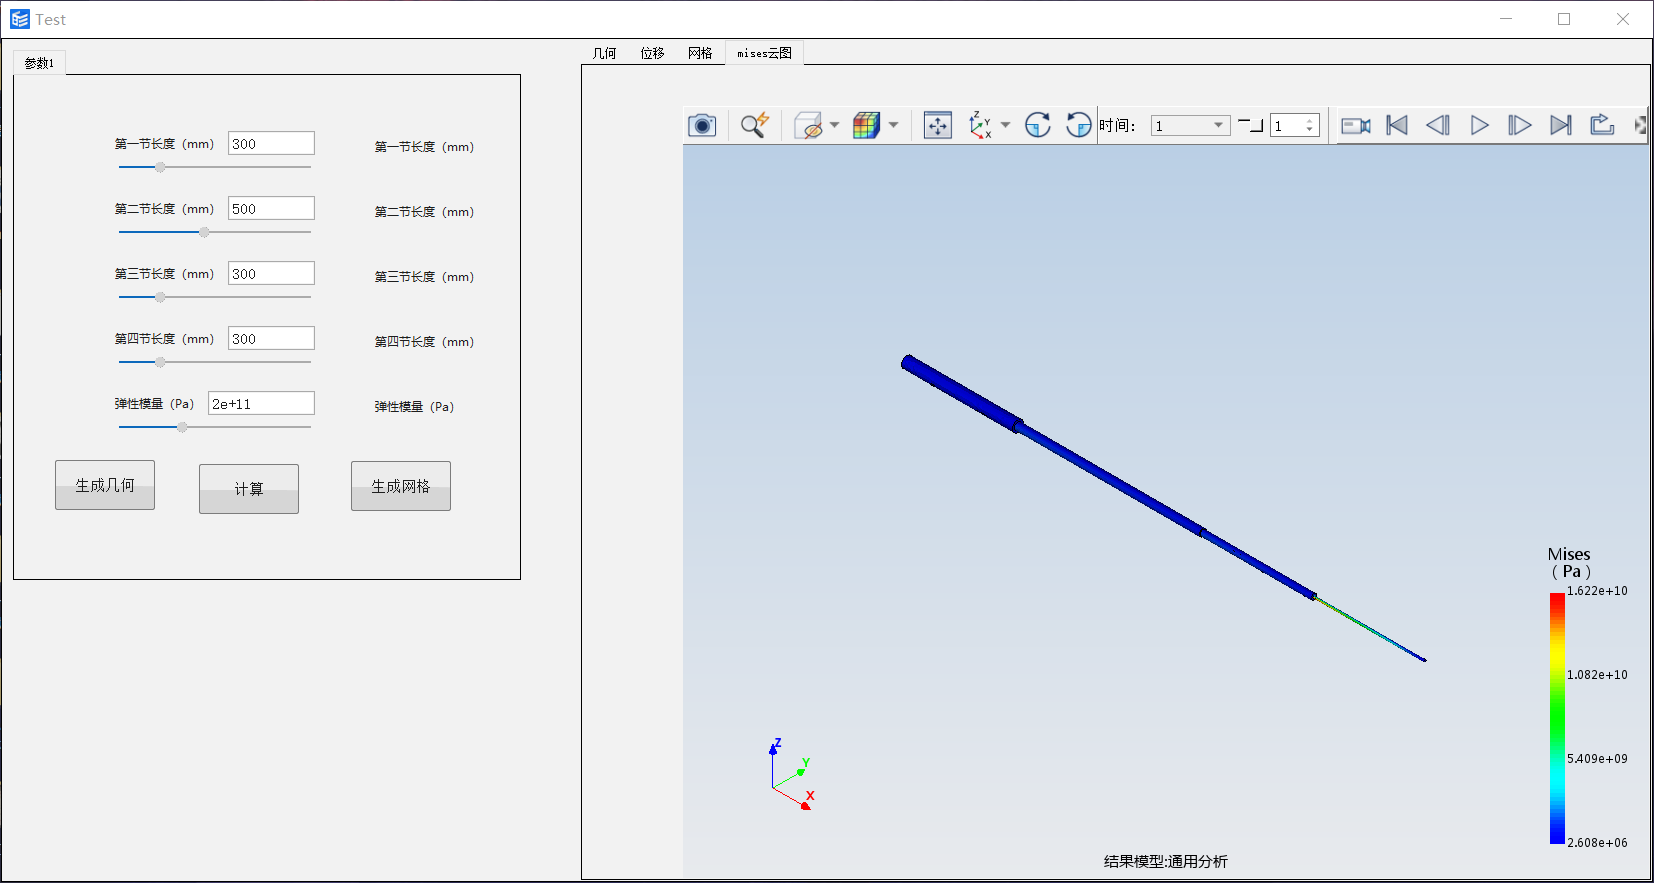Click the XYZ axis orientation icon

[x=980, y=125]
